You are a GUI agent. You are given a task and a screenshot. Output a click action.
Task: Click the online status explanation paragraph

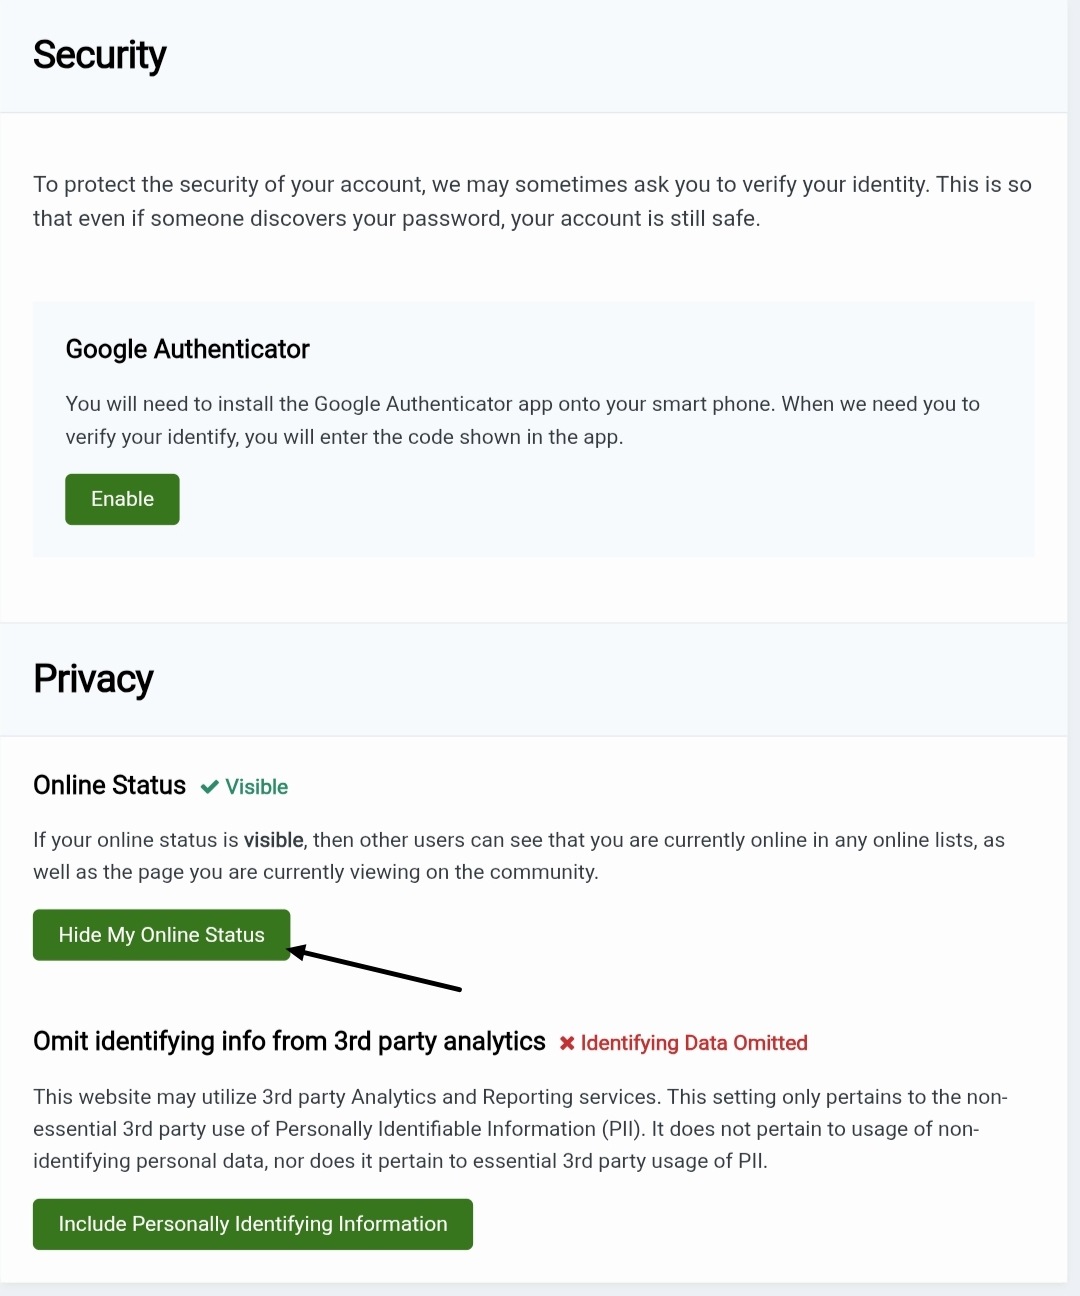519,856
